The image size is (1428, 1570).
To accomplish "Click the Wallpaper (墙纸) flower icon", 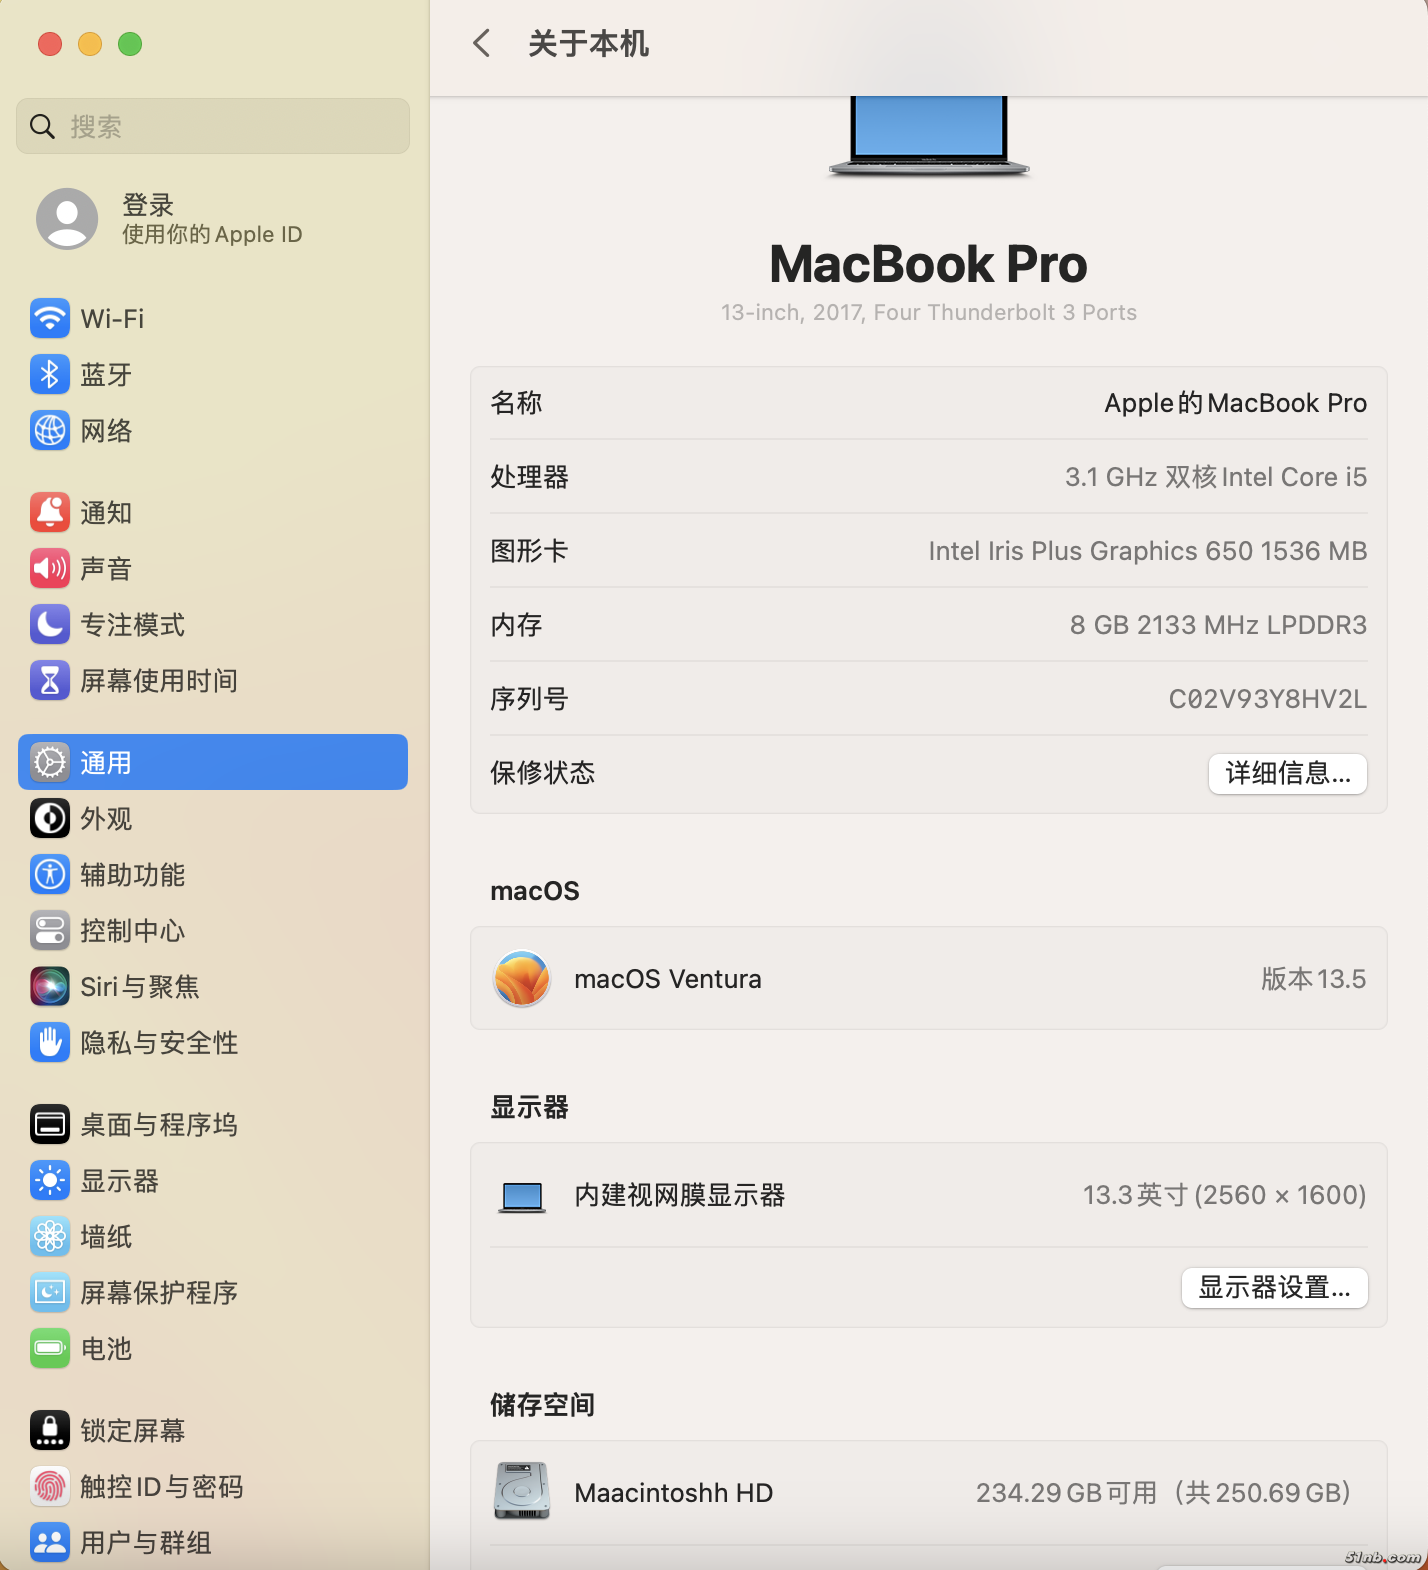I will click(x=50, y=1237).
